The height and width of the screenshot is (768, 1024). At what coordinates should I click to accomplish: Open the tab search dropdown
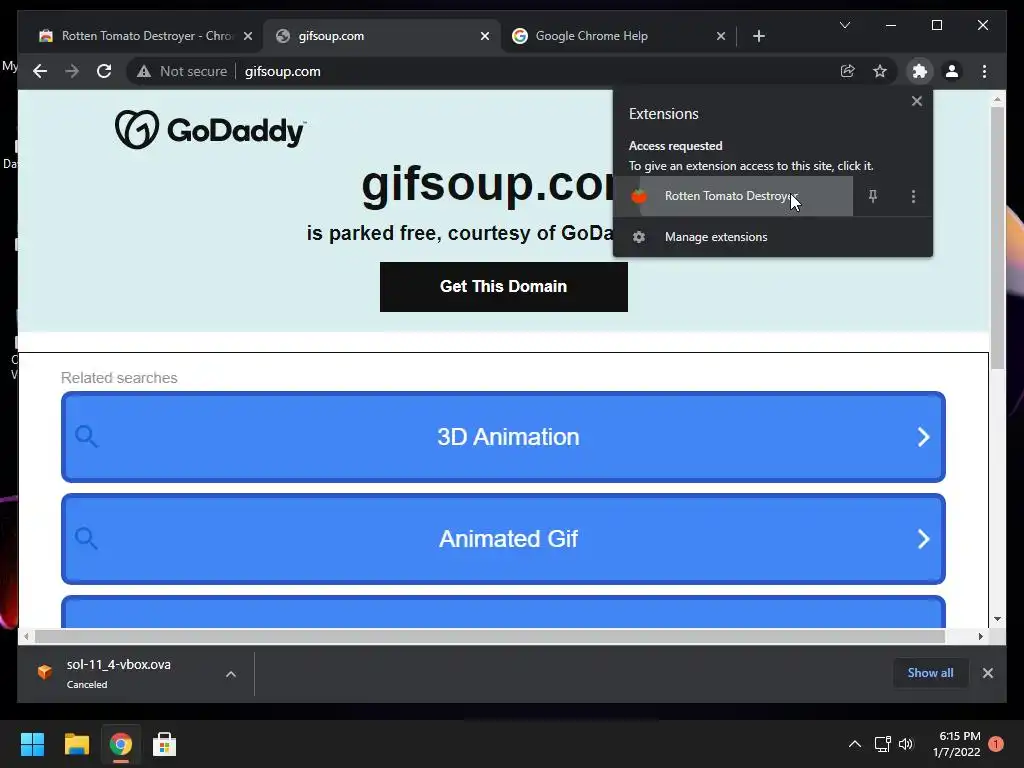844,25
